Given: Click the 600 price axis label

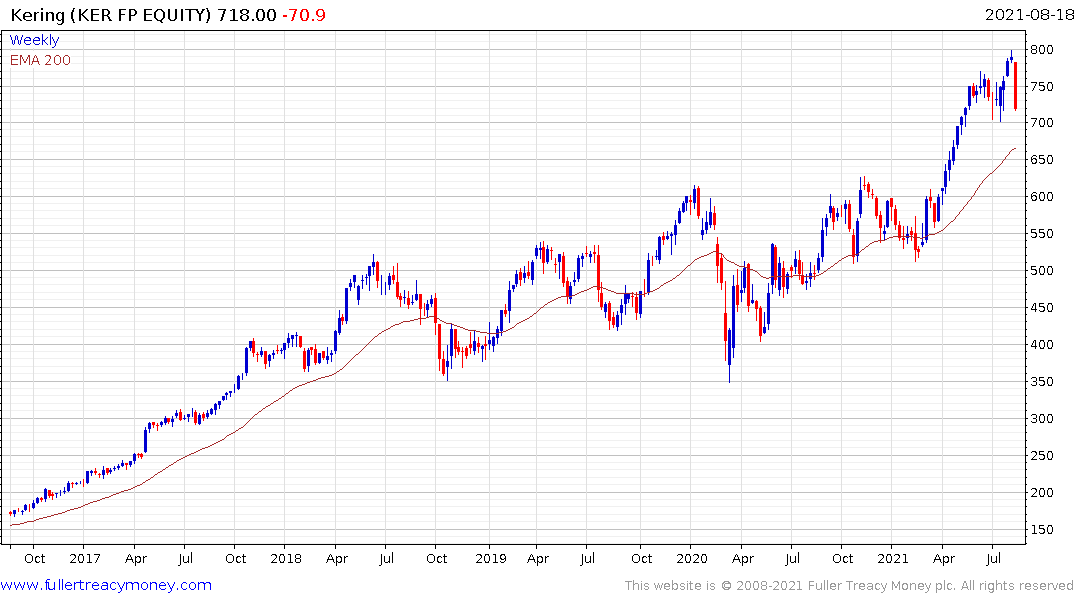Looking at the screenshot, I should [1041, 197].
